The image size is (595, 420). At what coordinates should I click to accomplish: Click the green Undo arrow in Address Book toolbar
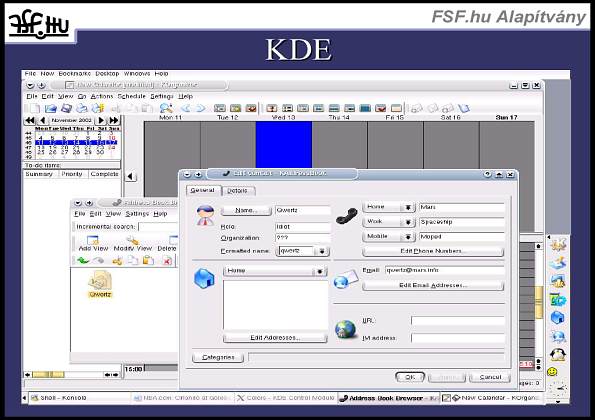[83, 260]
